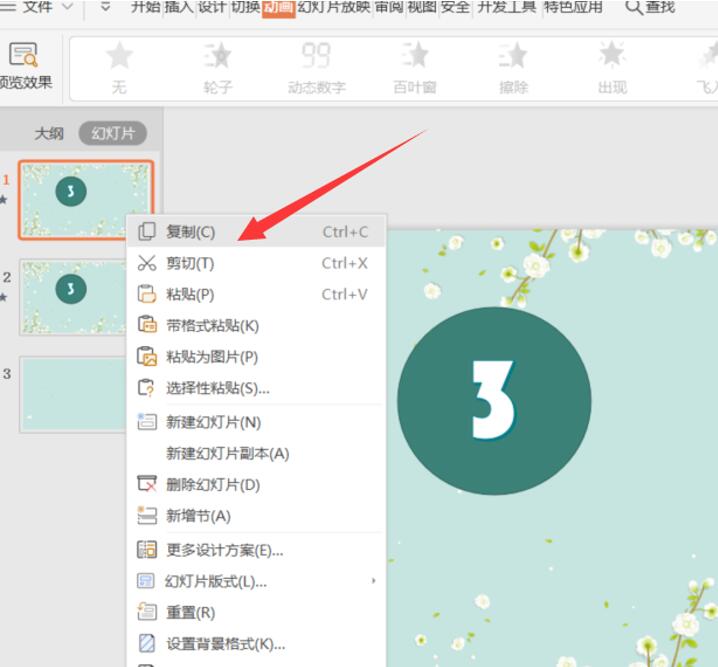Screen dimensions: 718x667
Task: Open the 设计 ribbon tab
Action: point(212,7)
